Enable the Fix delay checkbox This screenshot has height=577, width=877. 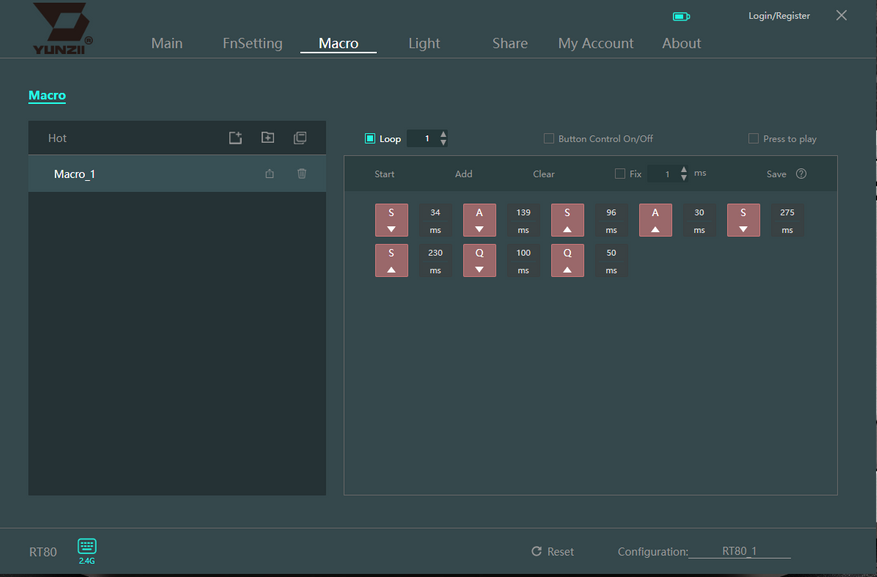pyautogui.click(x=620, y=174)
